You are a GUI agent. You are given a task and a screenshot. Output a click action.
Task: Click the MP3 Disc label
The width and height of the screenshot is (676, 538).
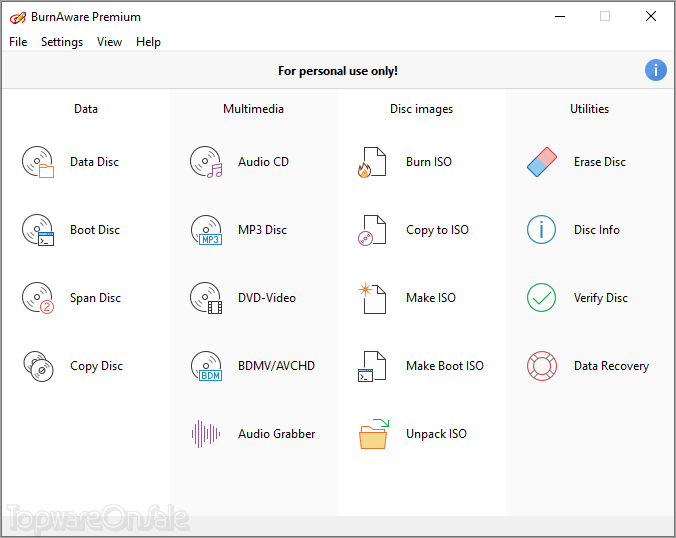click(262, 230)
